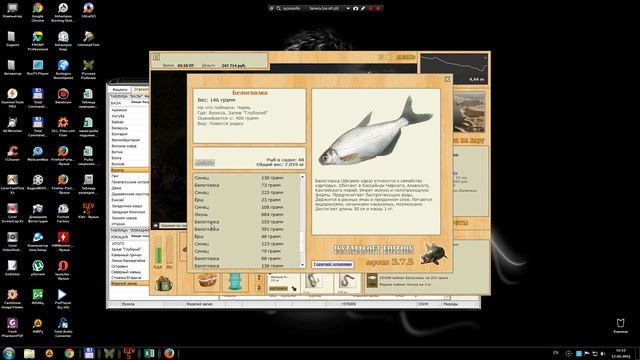Image resolution: width=640 pixels, height=360 pixels.
Task: Open the backpack inventory icon
Action: (x=164, y=284)
